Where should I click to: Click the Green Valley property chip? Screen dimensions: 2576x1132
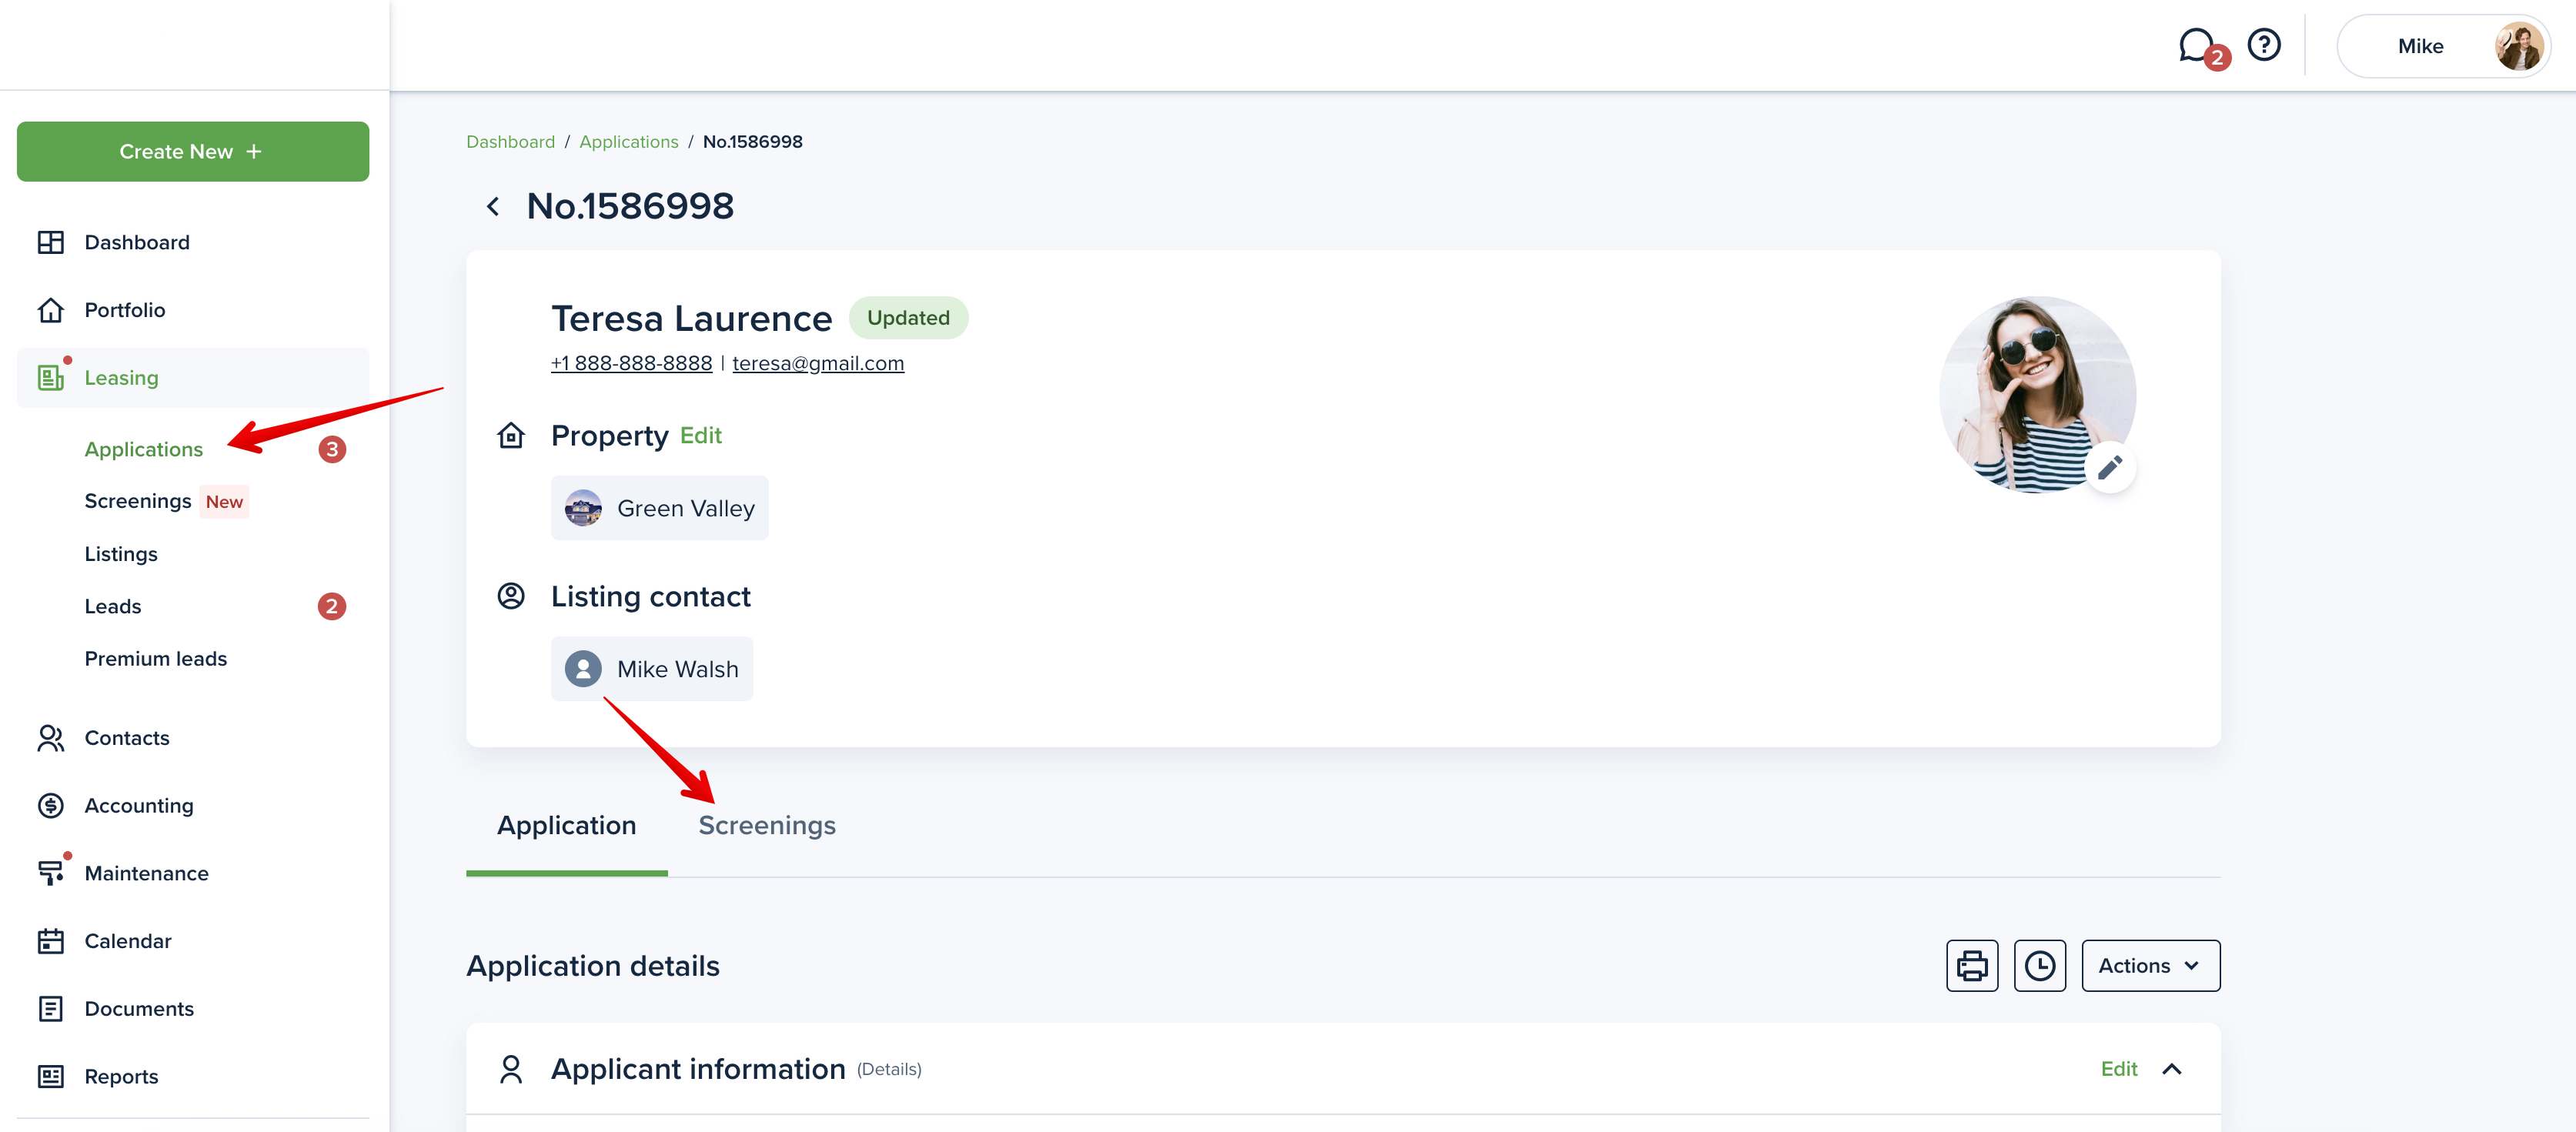pyautogui.click(x=660, y=508)
